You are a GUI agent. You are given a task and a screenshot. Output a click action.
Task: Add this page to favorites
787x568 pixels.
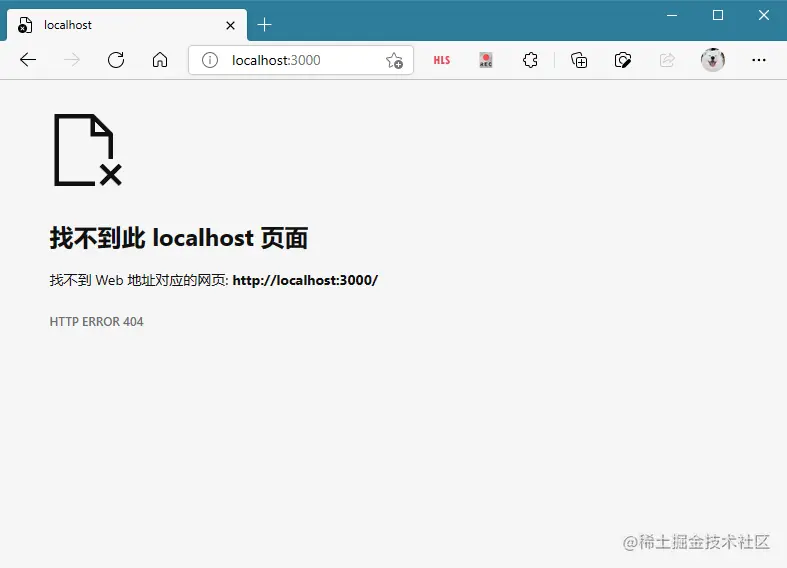point(395,60)
